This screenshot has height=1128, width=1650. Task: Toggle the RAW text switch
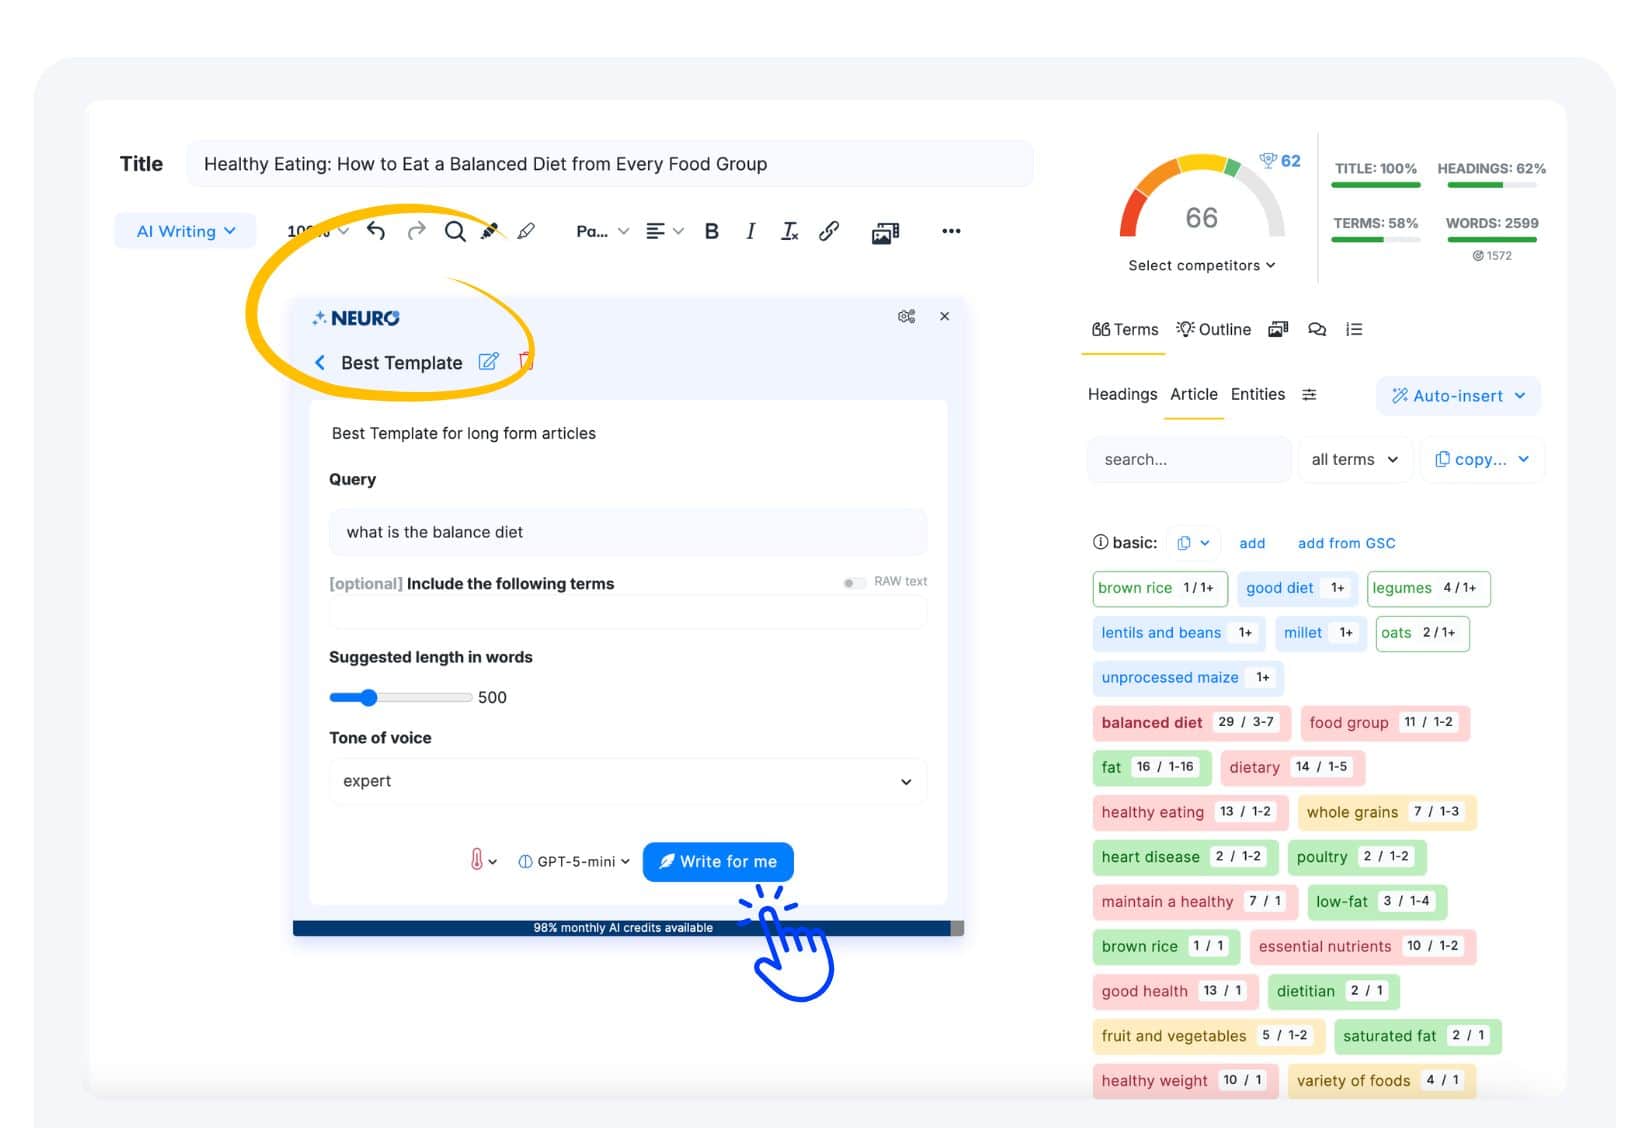point(854,582)
